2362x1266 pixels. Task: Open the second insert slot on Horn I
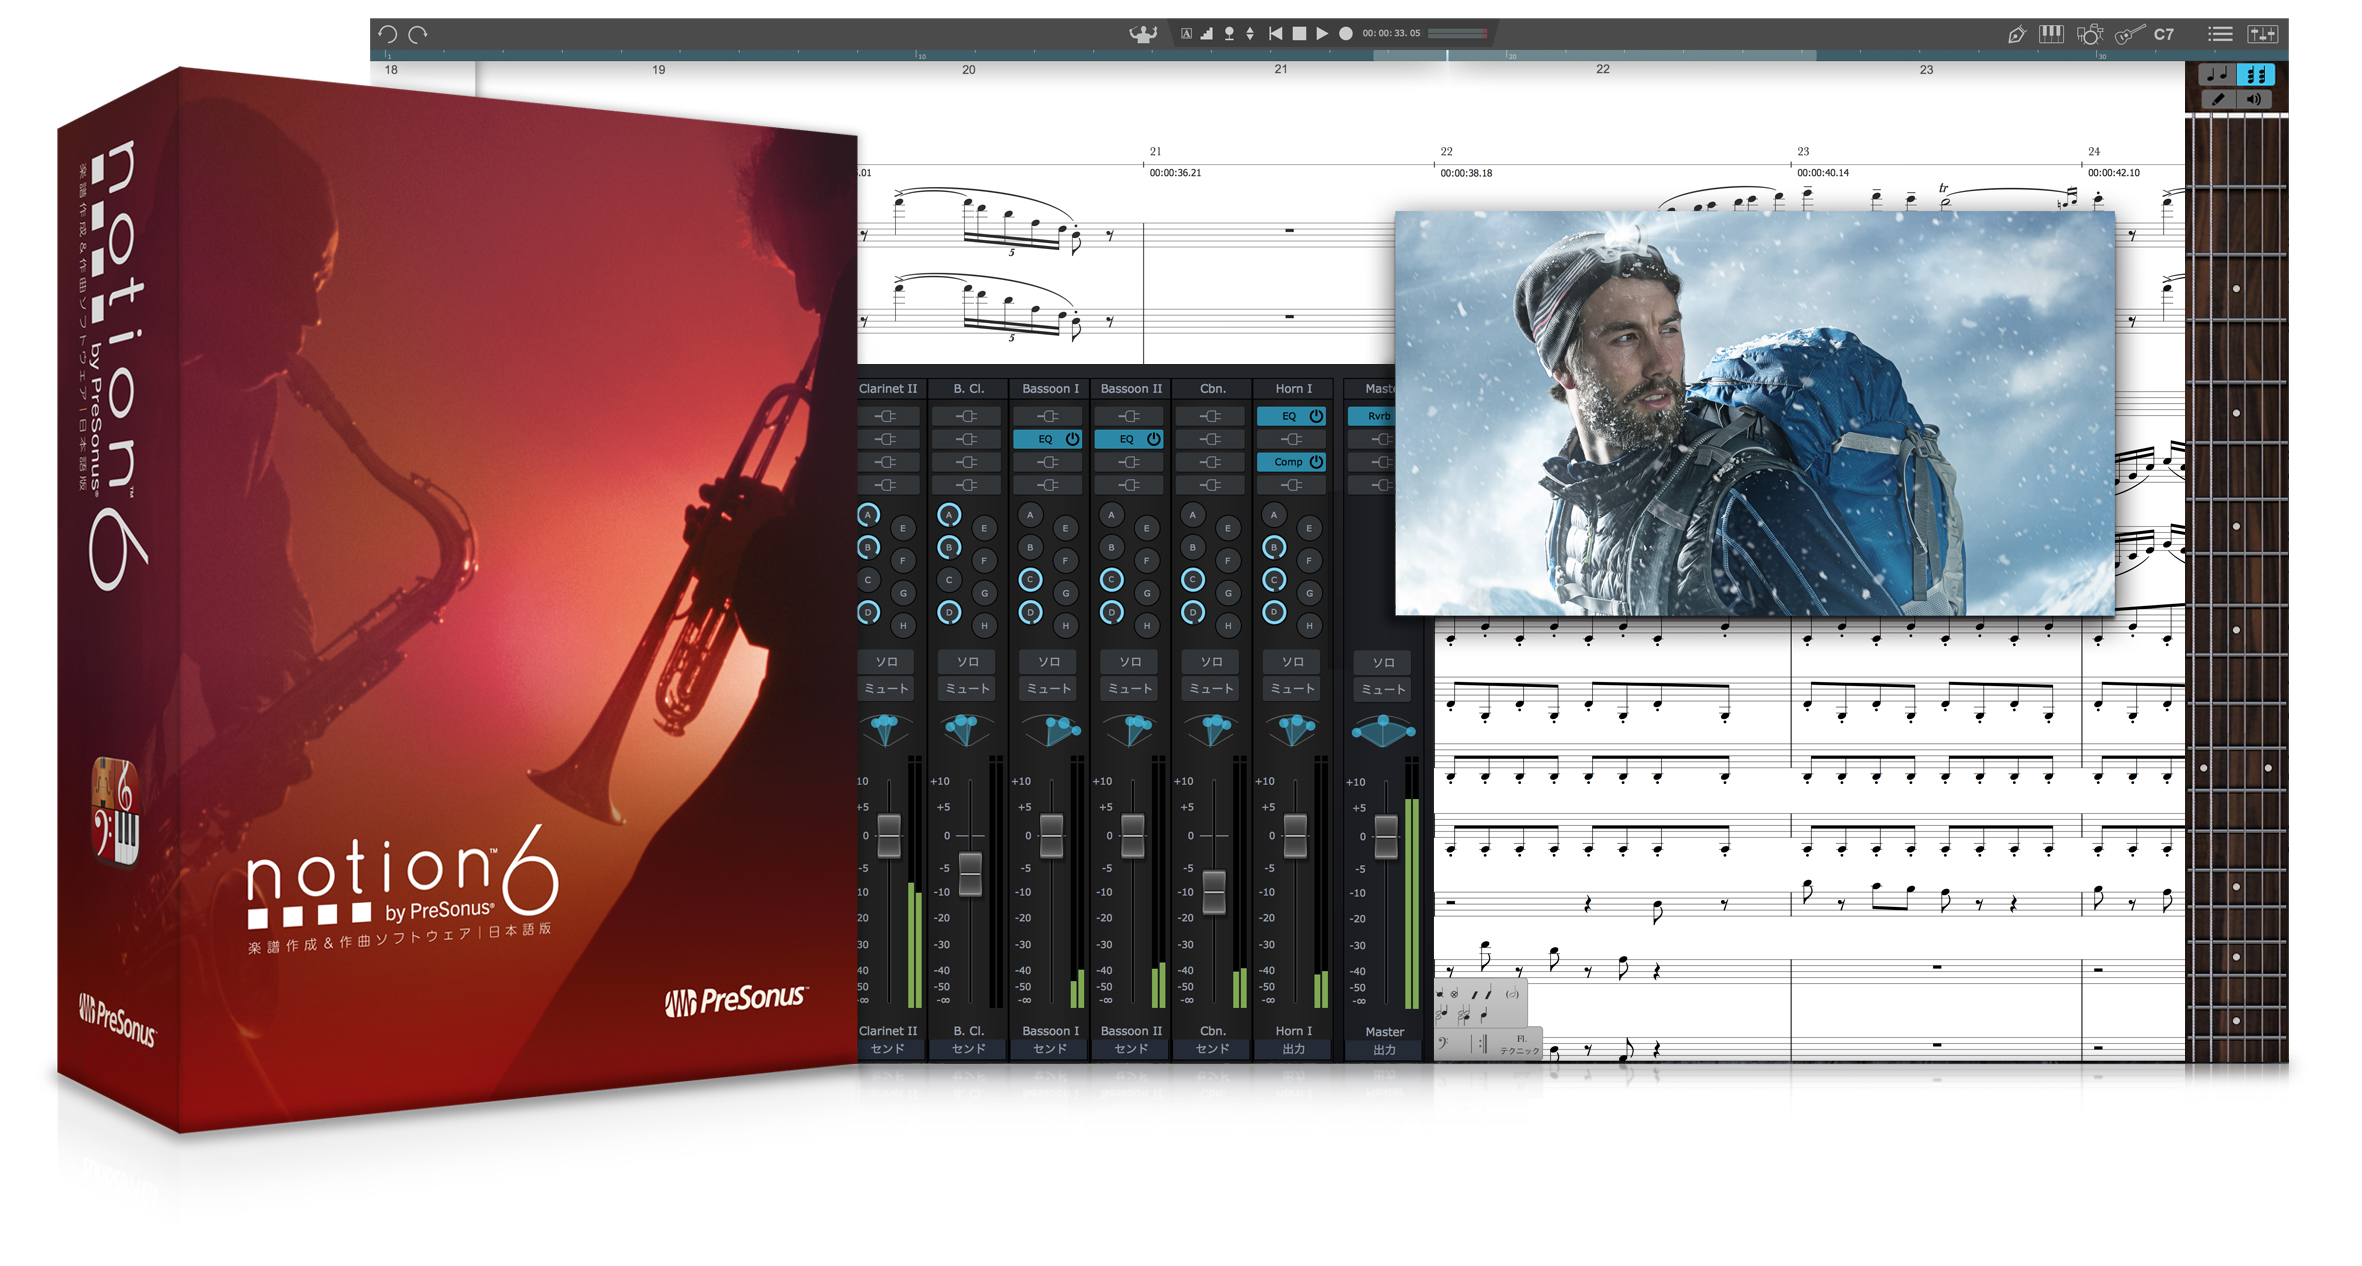1292,439
